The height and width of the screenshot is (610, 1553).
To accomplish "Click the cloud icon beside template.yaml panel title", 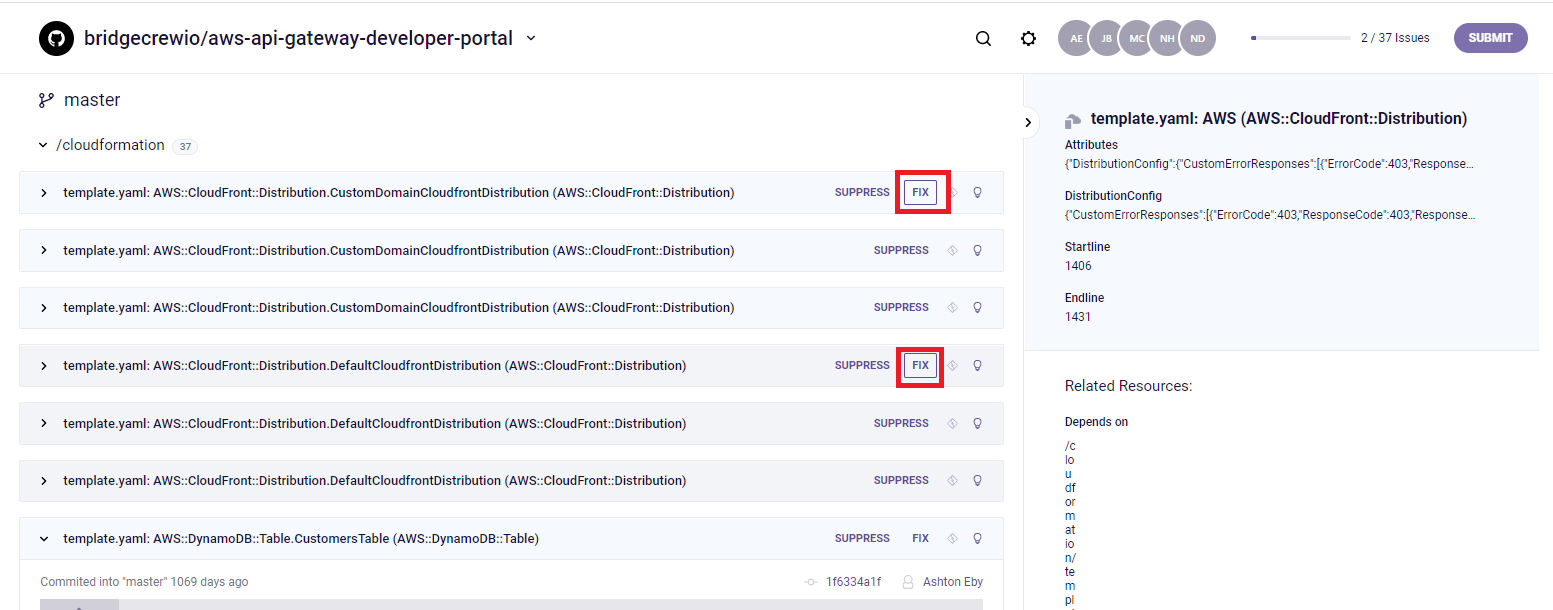I will pos(1073,120).
